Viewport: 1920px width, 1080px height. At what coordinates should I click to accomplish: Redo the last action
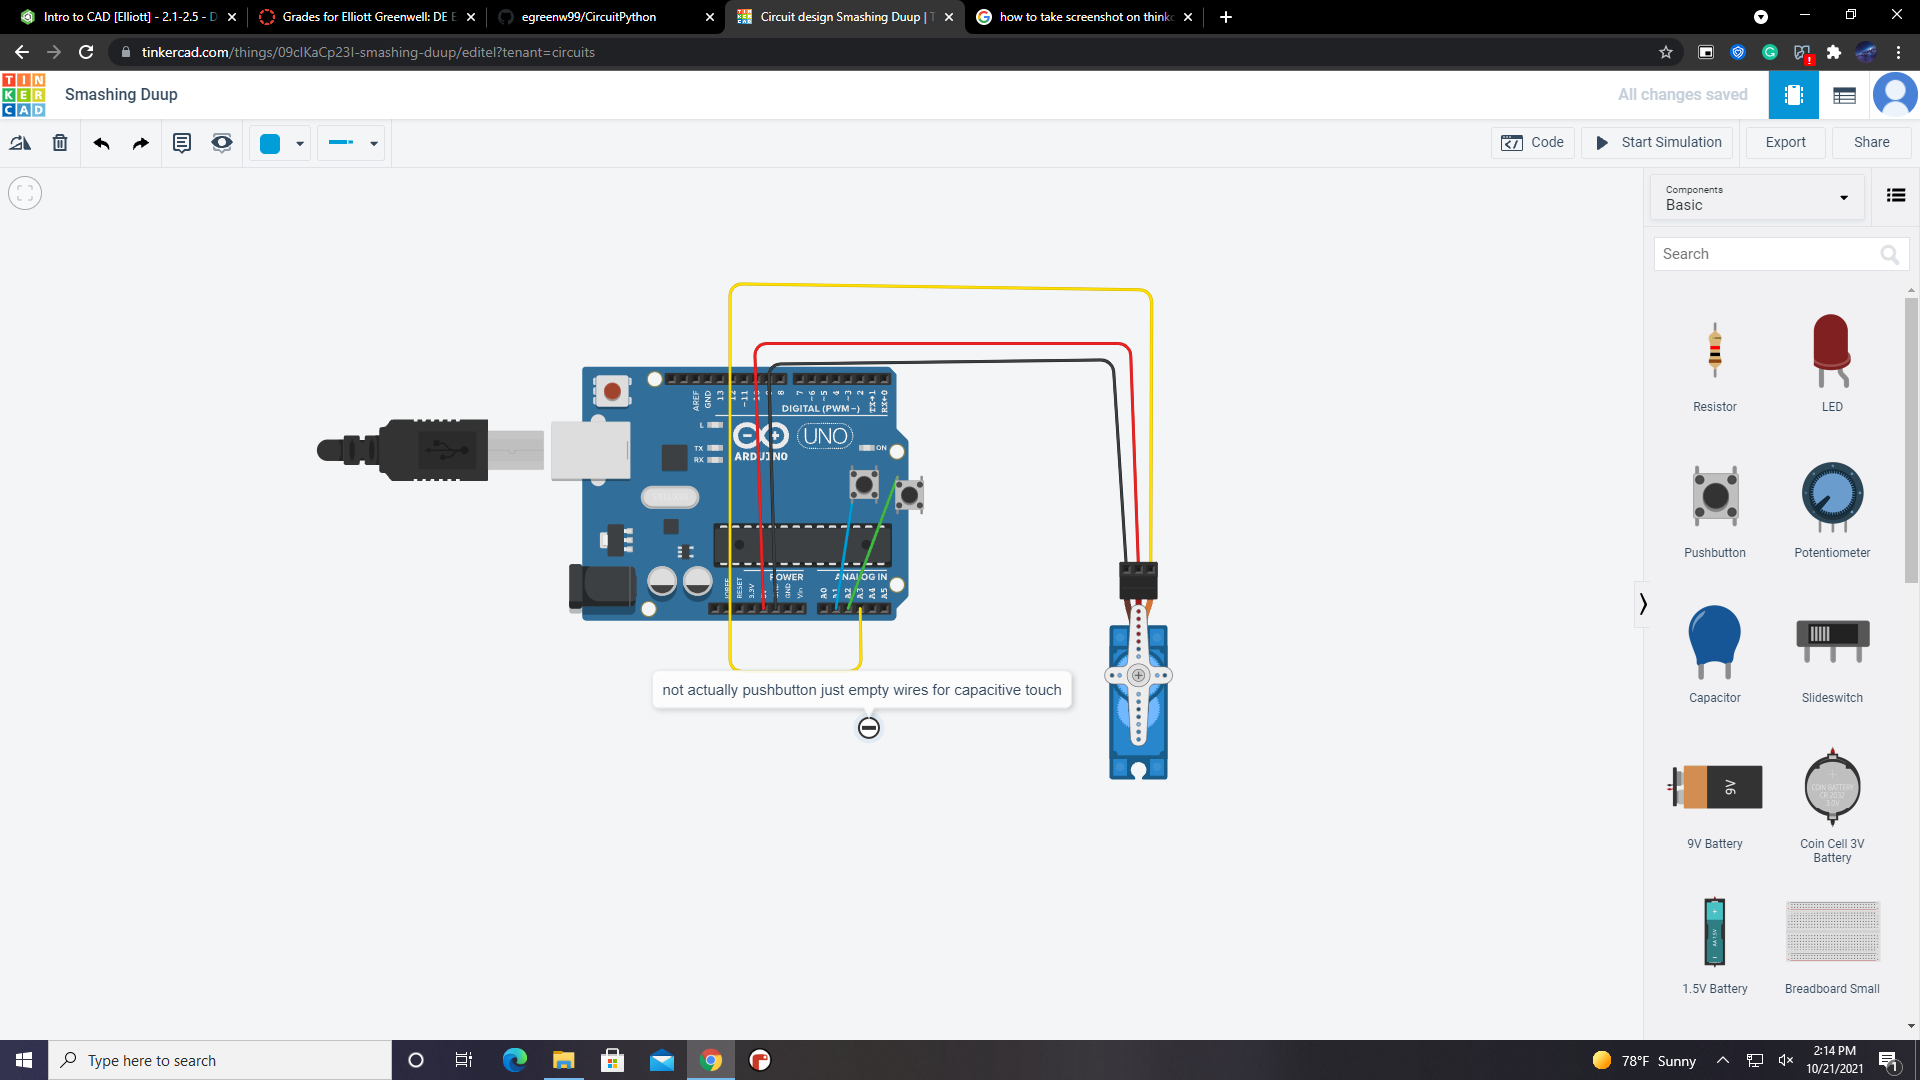141,143
